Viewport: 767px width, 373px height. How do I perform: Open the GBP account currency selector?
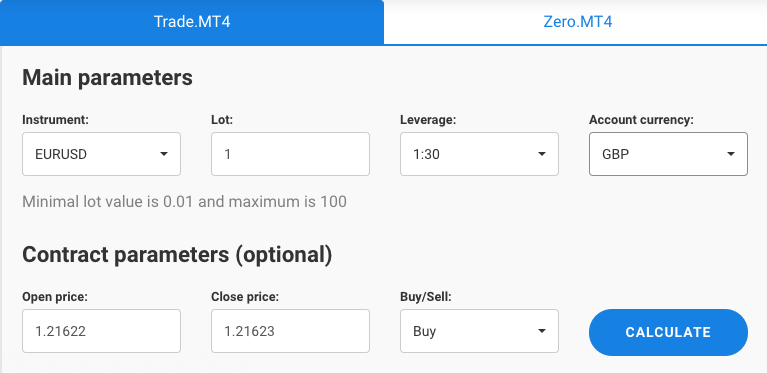pyautogui.click(x=668, y=154)
